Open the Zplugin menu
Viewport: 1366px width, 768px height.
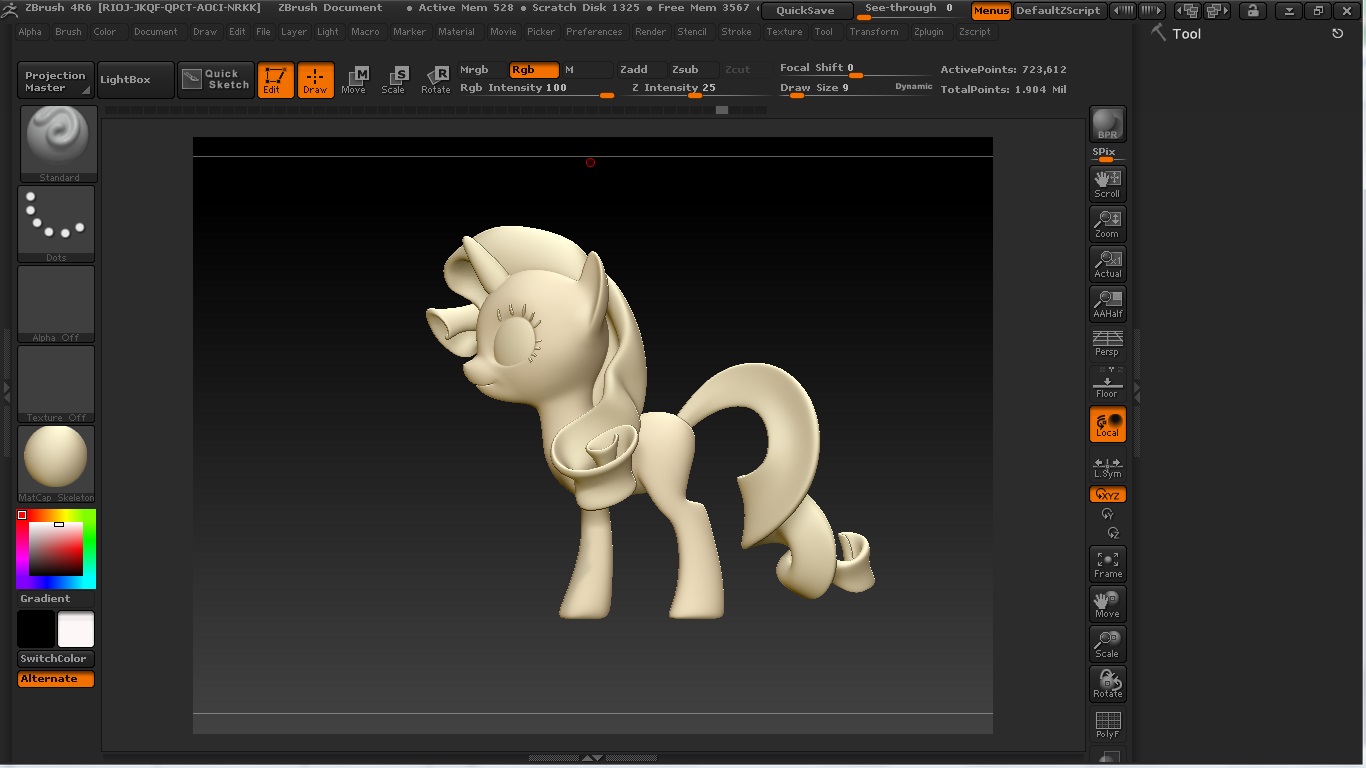(929, 32)
